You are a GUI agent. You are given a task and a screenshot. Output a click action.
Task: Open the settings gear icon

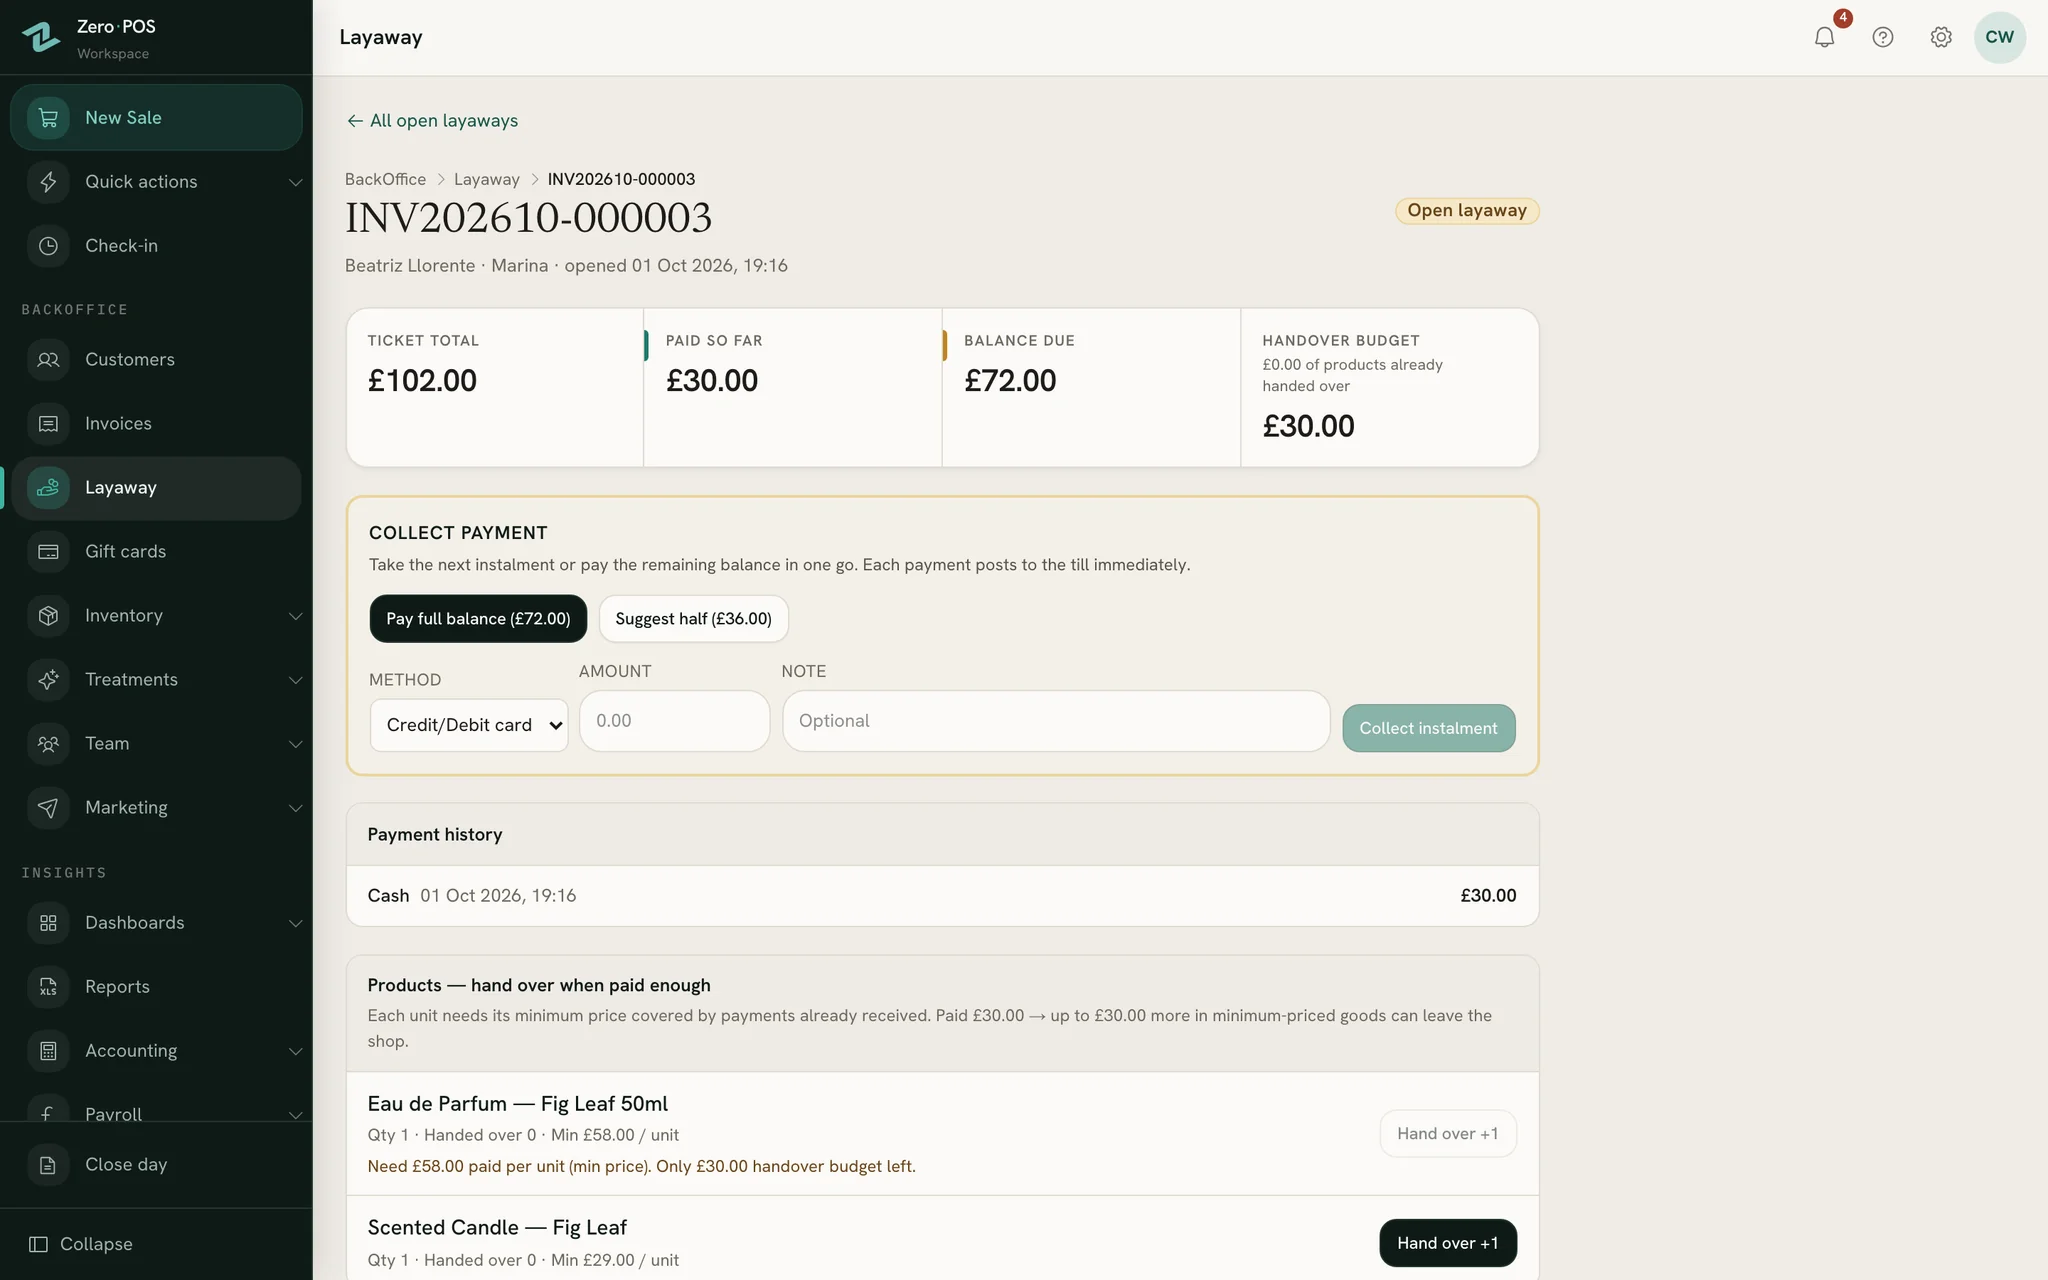tap(1941, 37)
